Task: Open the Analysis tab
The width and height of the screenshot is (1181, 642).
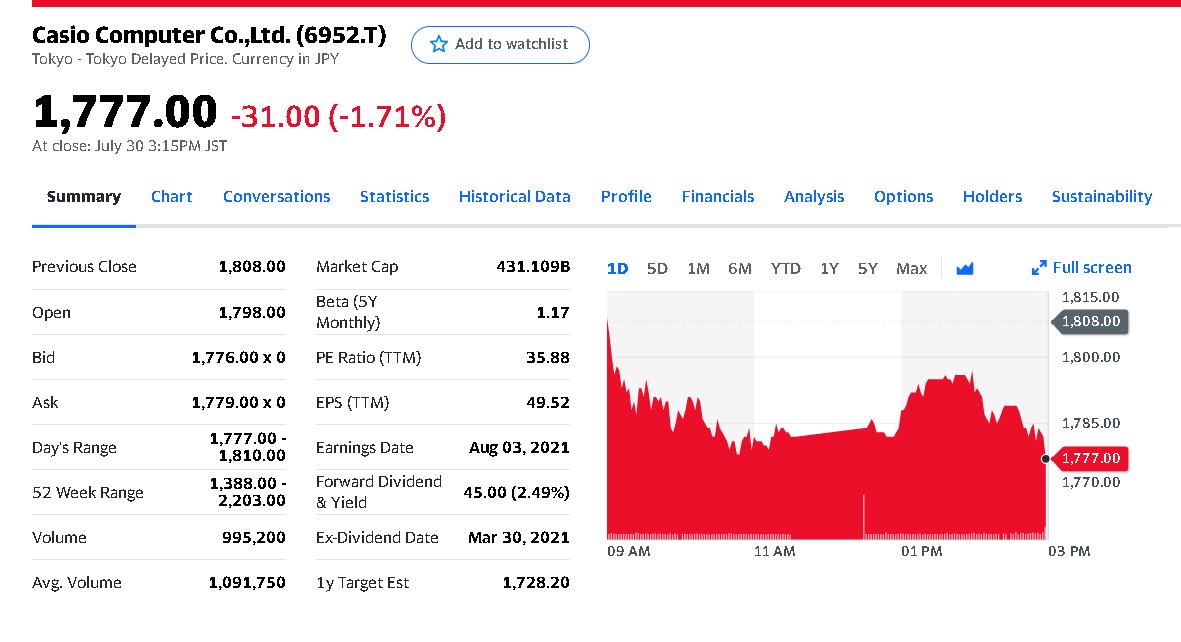Action: 814,197
